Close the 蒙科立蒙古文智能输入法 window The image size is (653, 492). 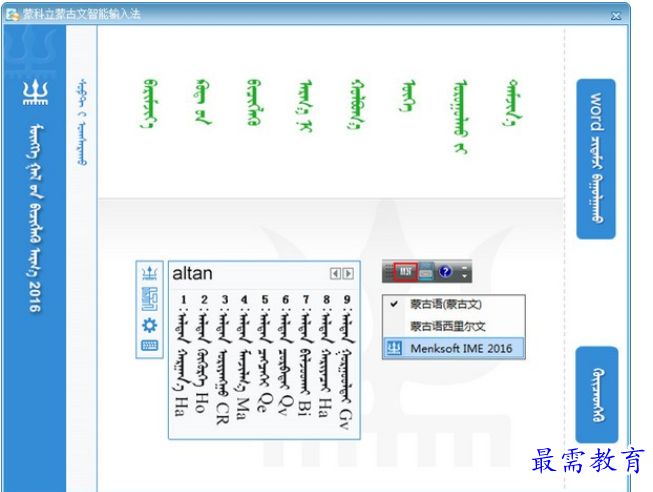point(616,16)
